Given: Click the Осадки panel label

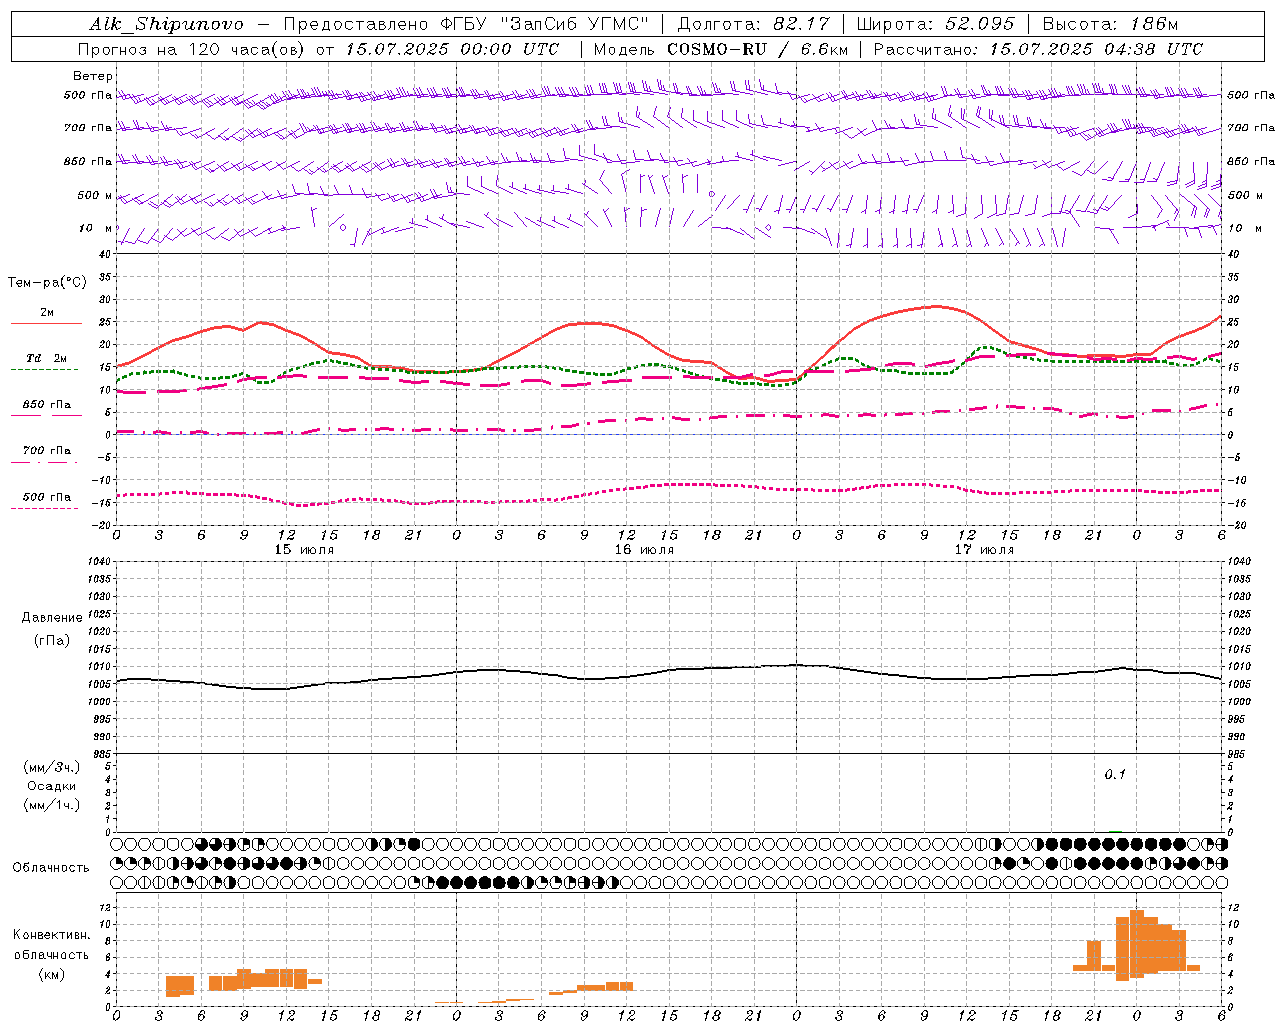Looking at the screenshot, I should point(52,786).
